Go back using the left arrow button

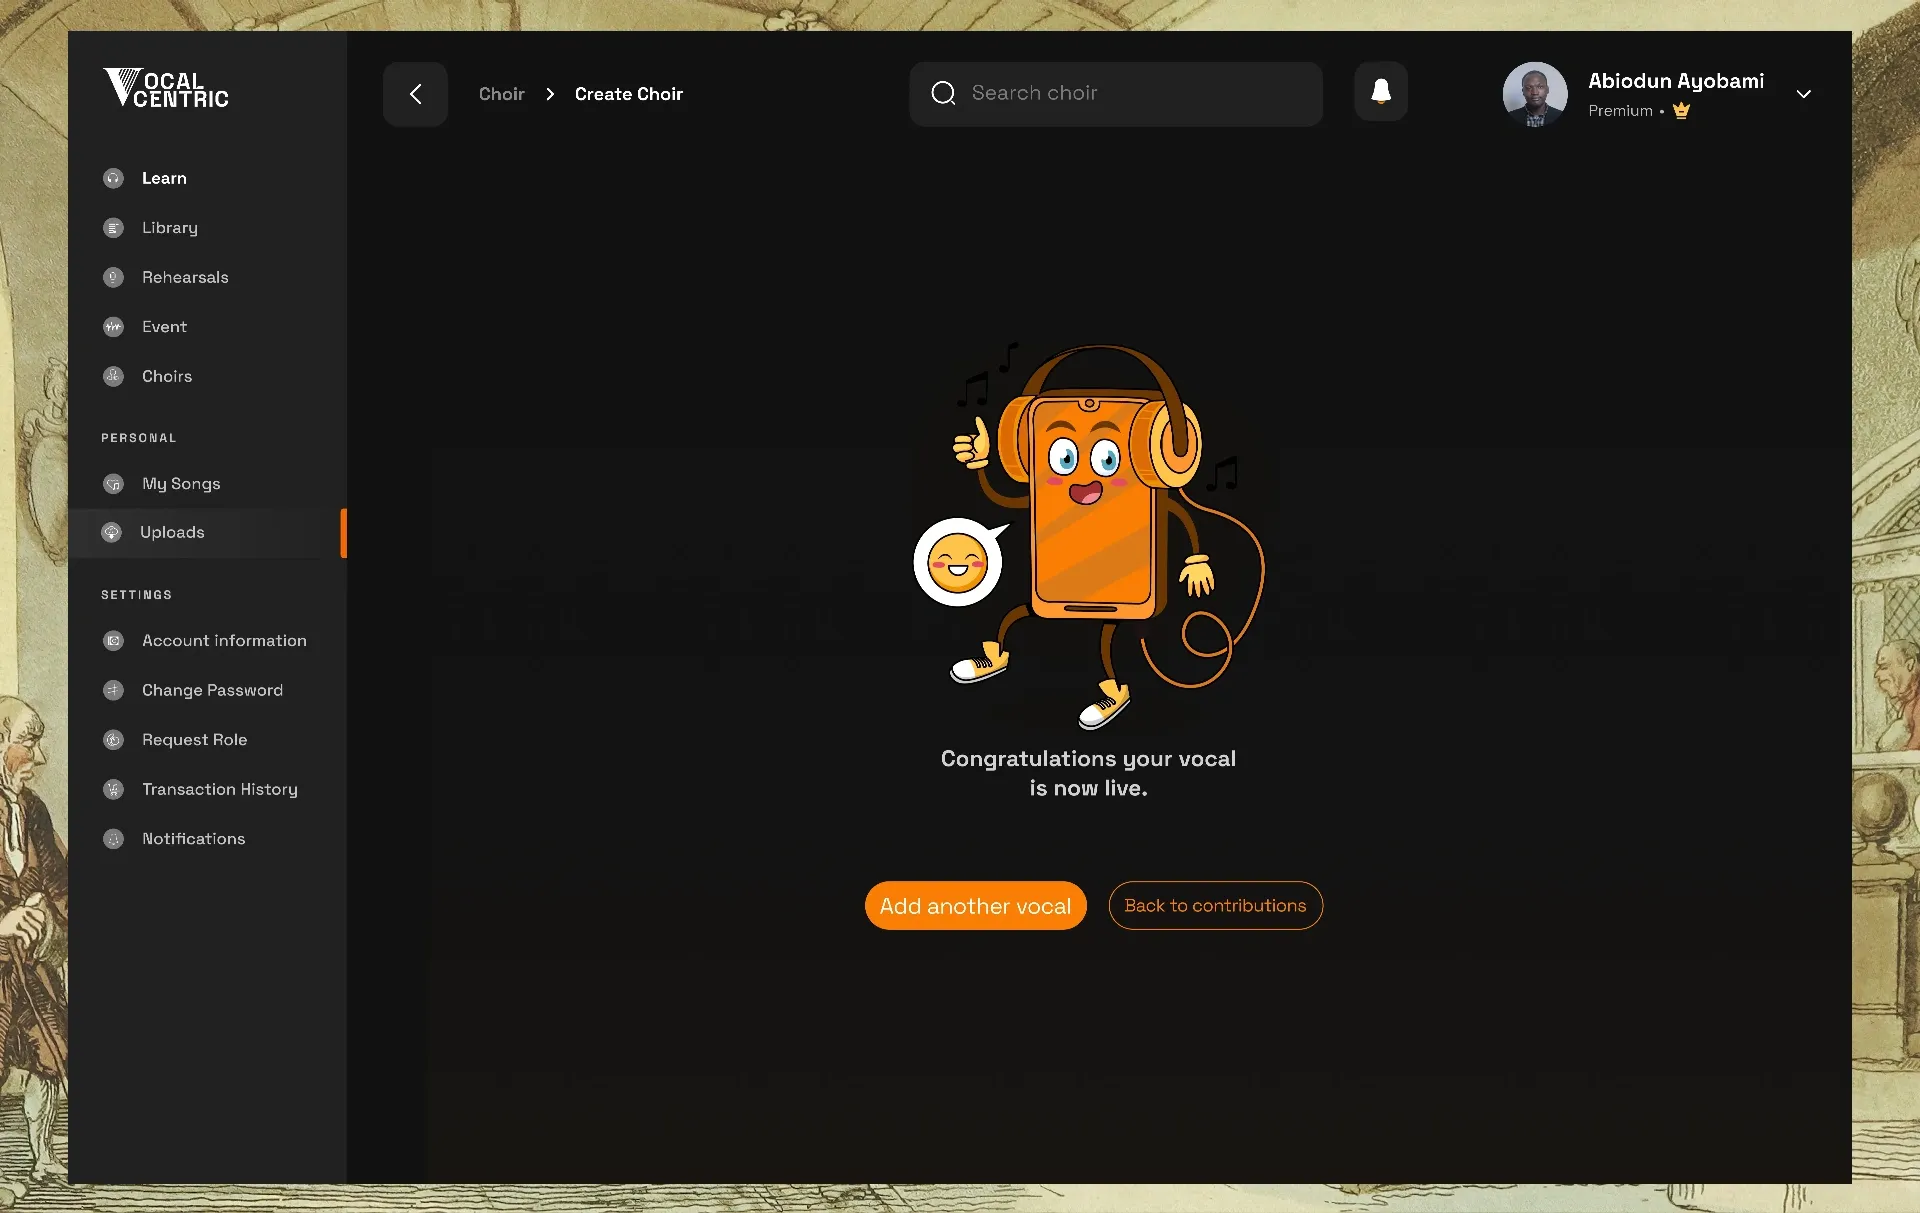pos(415,94)
